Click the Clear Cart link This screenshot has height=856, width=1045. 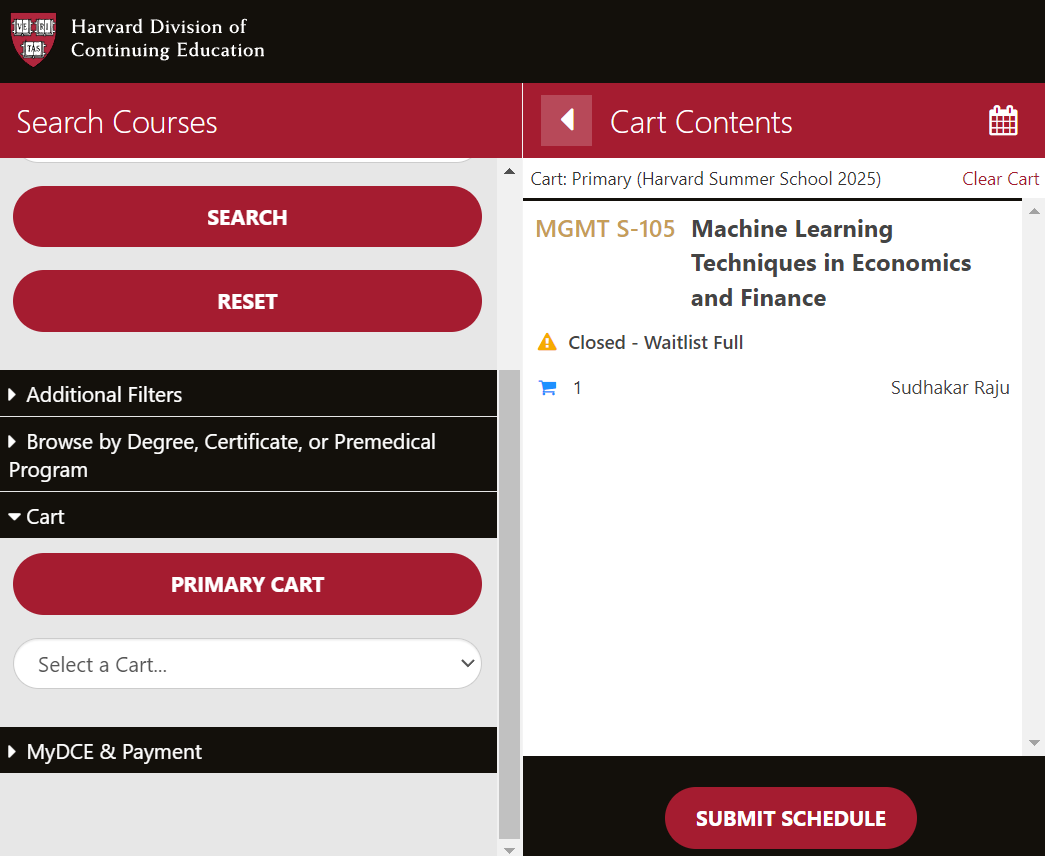pos(1000,179)
